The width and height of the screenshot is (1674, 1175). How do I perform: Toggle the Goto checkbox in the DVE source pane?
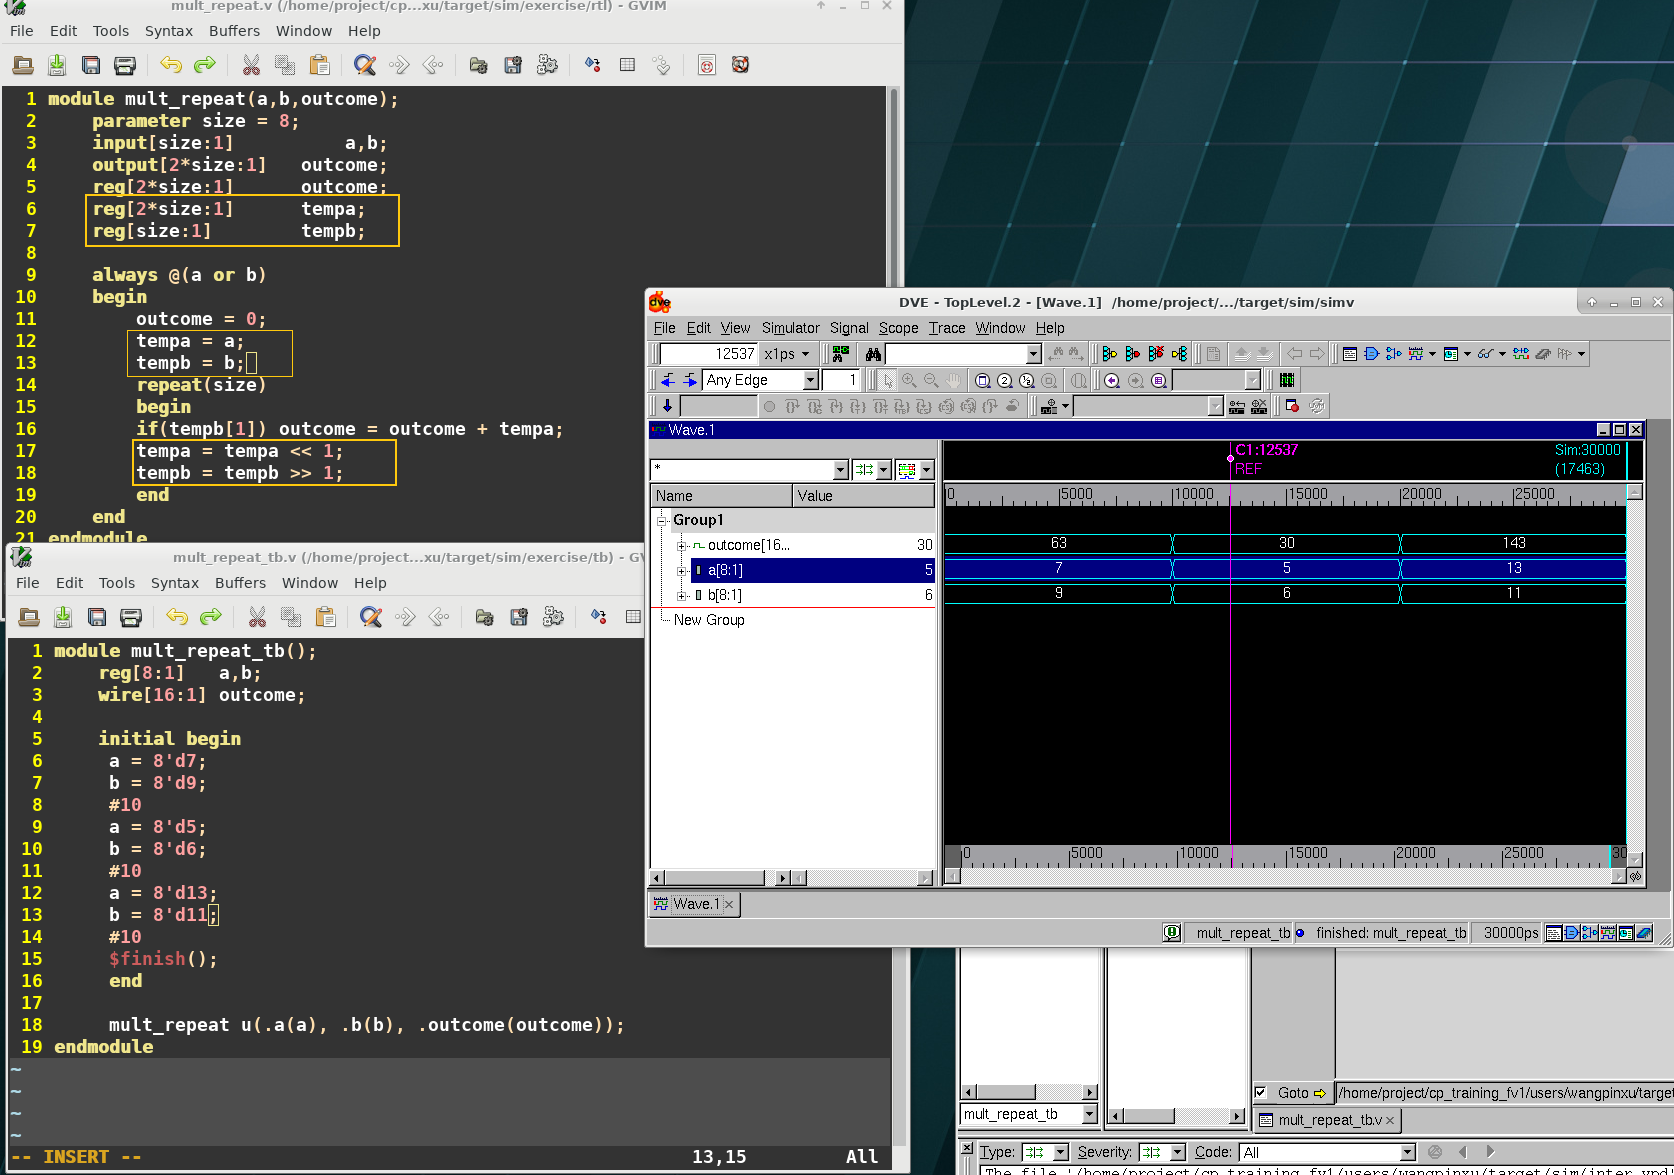1261,1093
